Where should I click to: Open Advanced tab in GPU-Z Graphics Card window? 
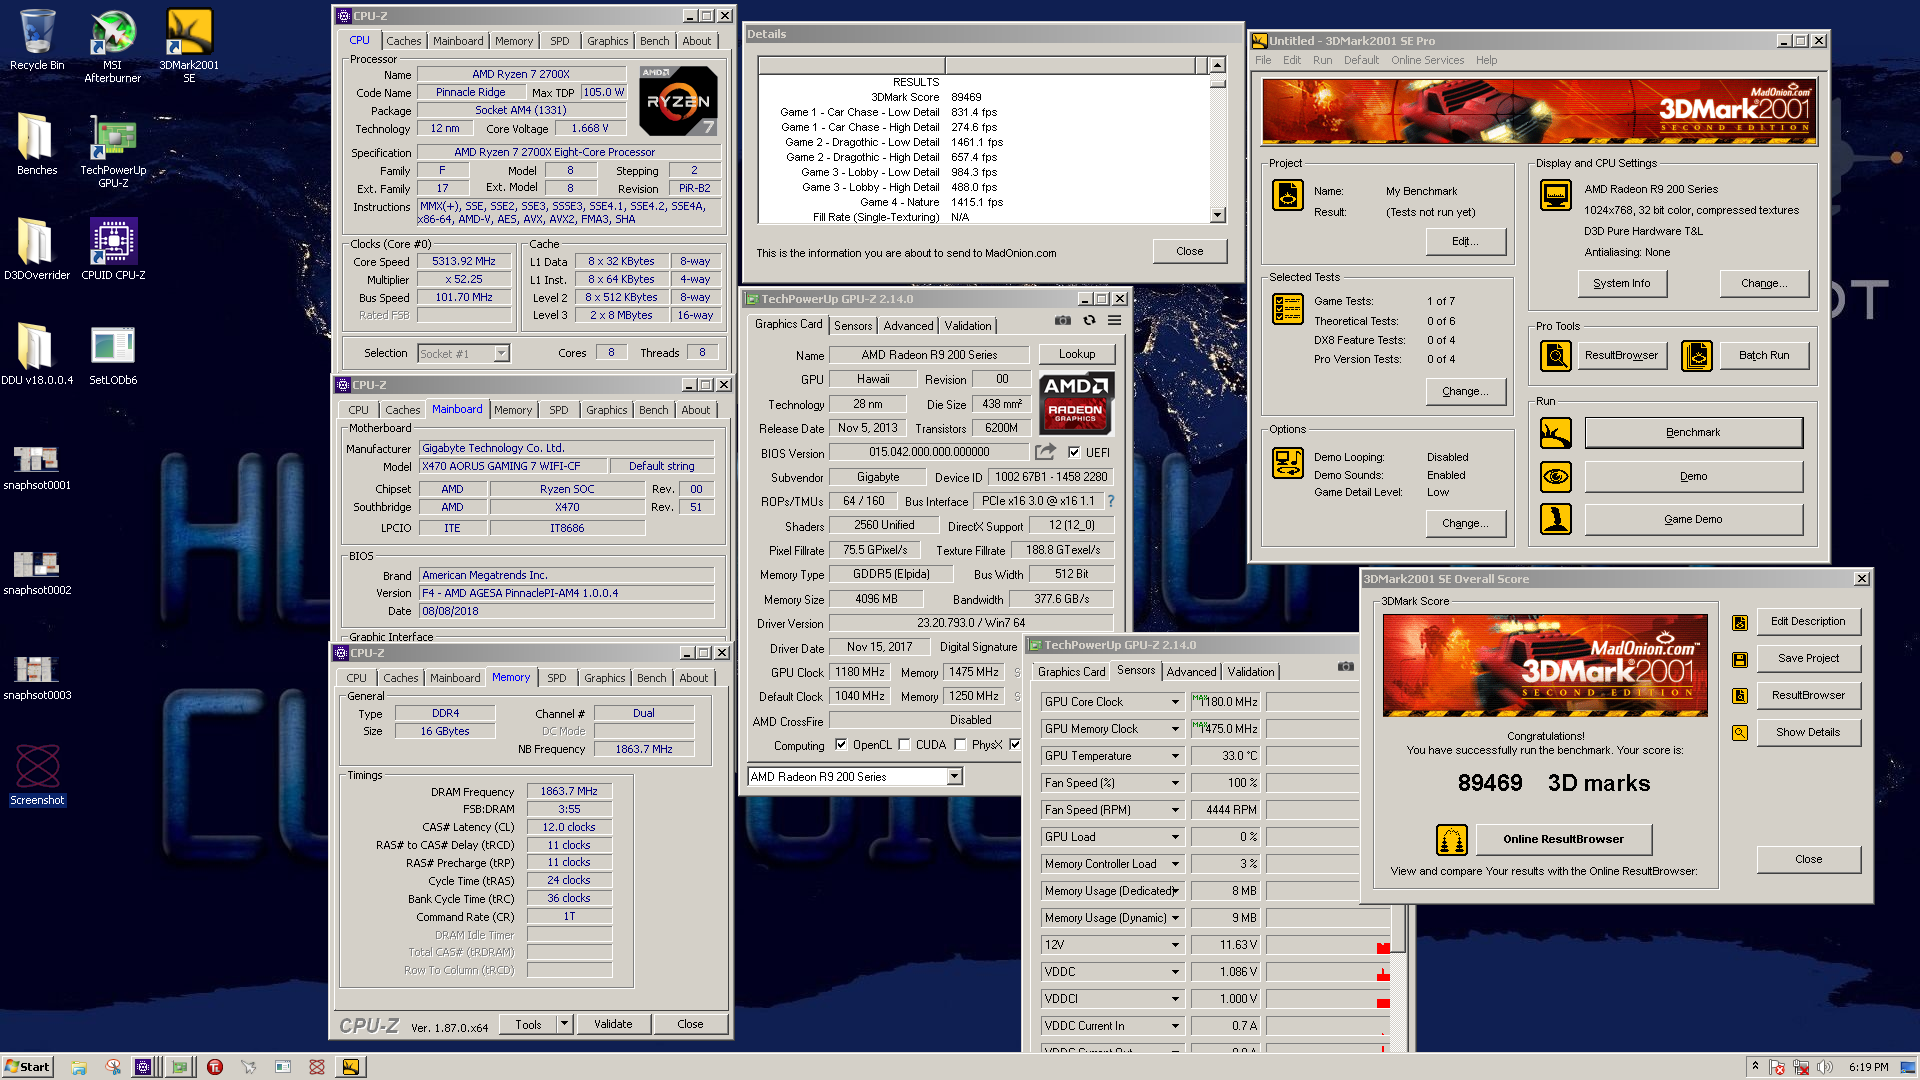908,326
